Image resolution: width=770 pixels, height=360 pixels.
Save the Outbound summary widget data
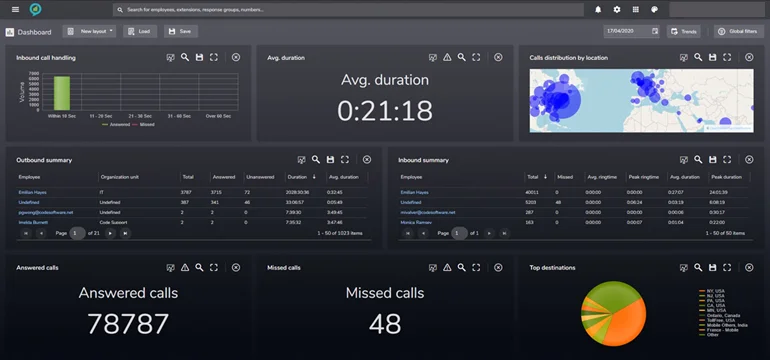[x=330, y=160]
